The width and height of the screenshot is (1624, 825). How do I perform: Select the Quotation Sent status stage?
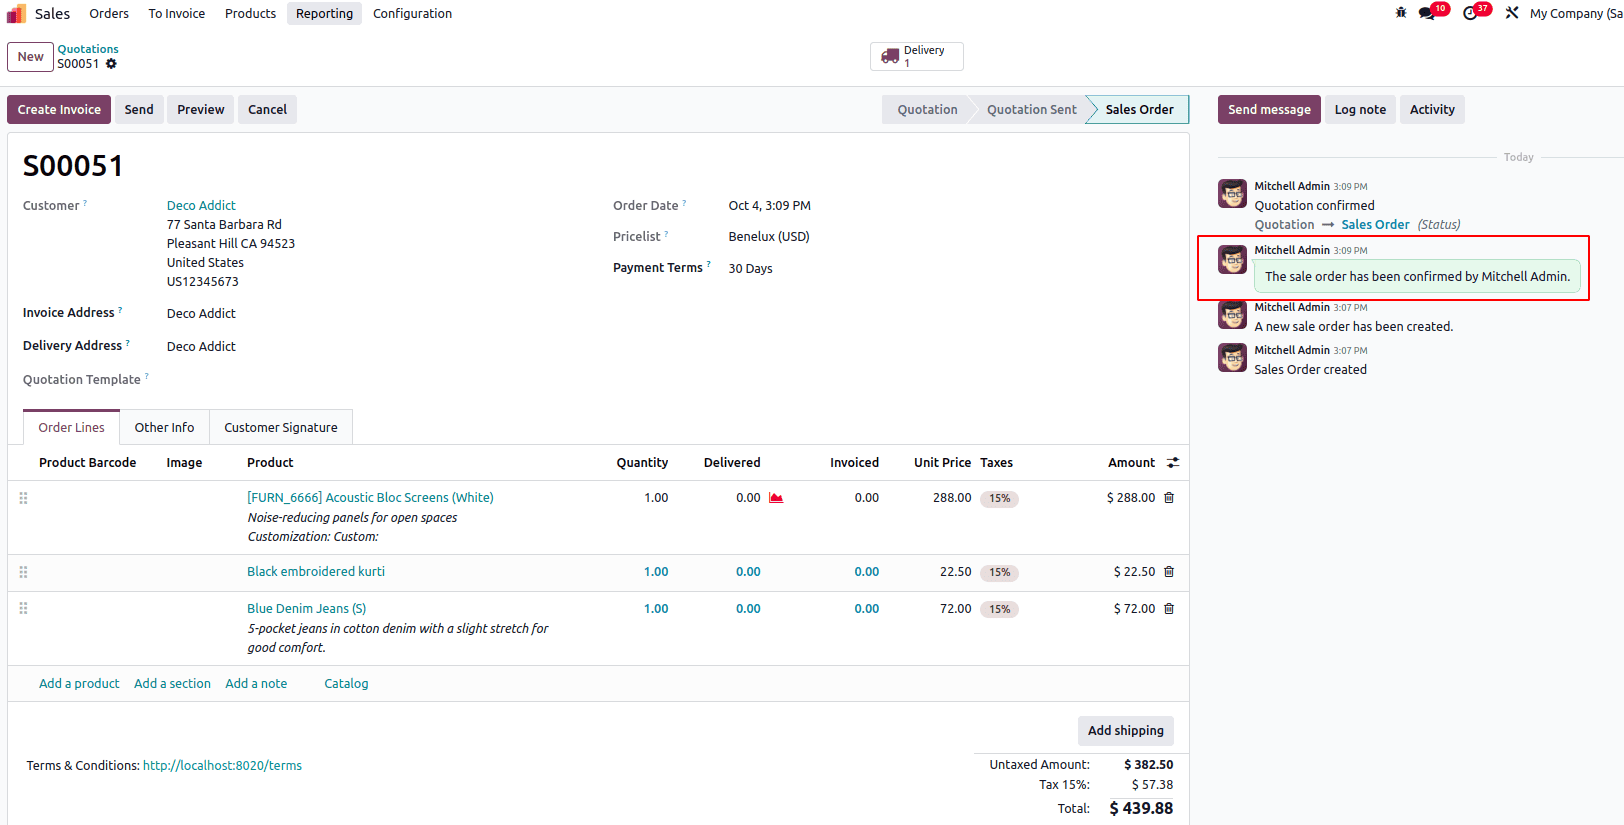click(x=1031, y=110)
